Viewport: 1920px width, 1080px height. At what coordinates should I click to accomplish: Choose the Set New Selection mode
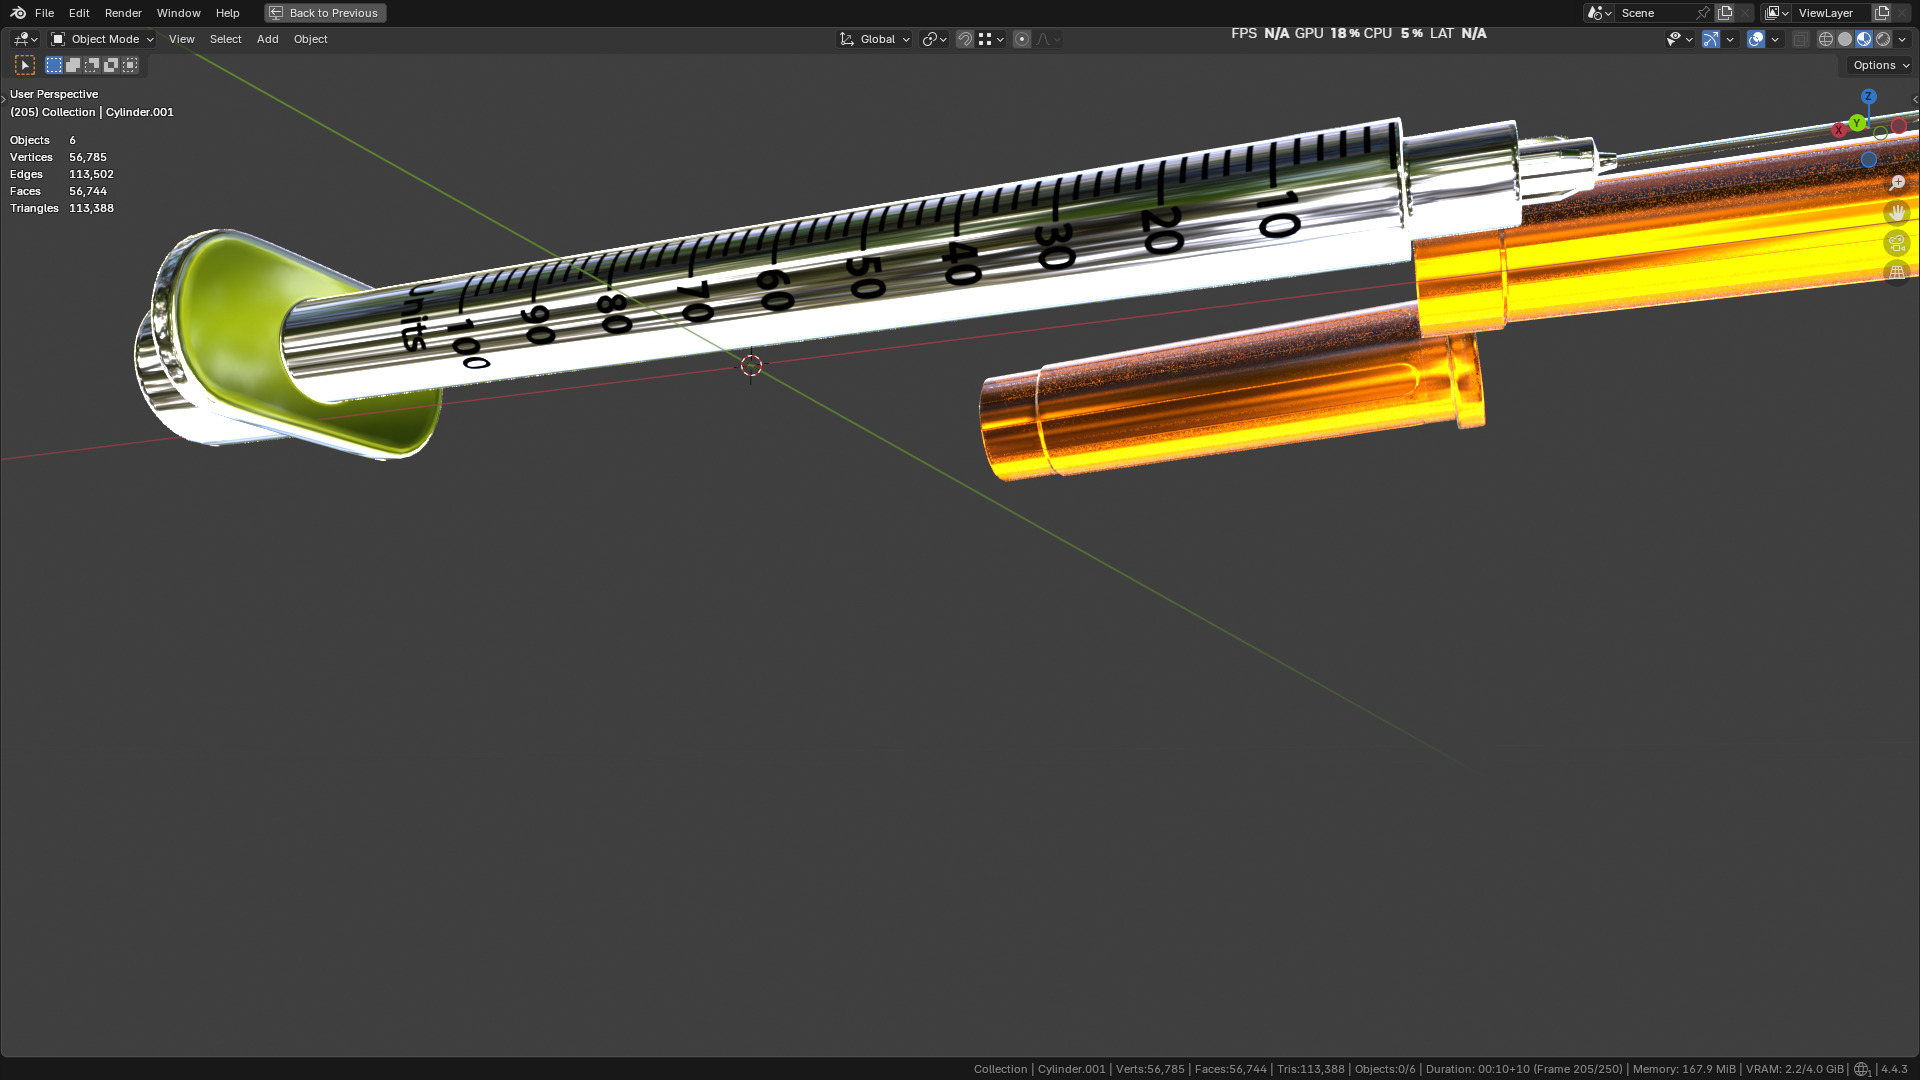(x=54, y=65)
